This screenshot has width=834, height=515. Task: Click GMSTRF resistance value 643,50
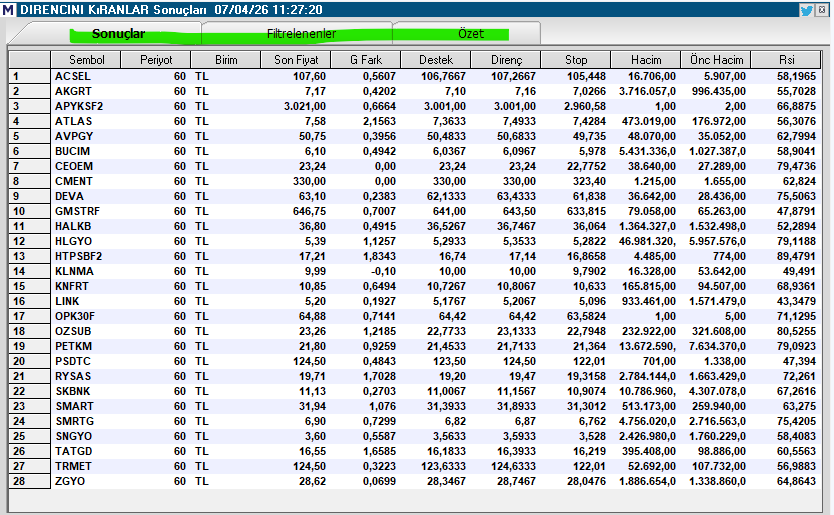coord(519,211)
